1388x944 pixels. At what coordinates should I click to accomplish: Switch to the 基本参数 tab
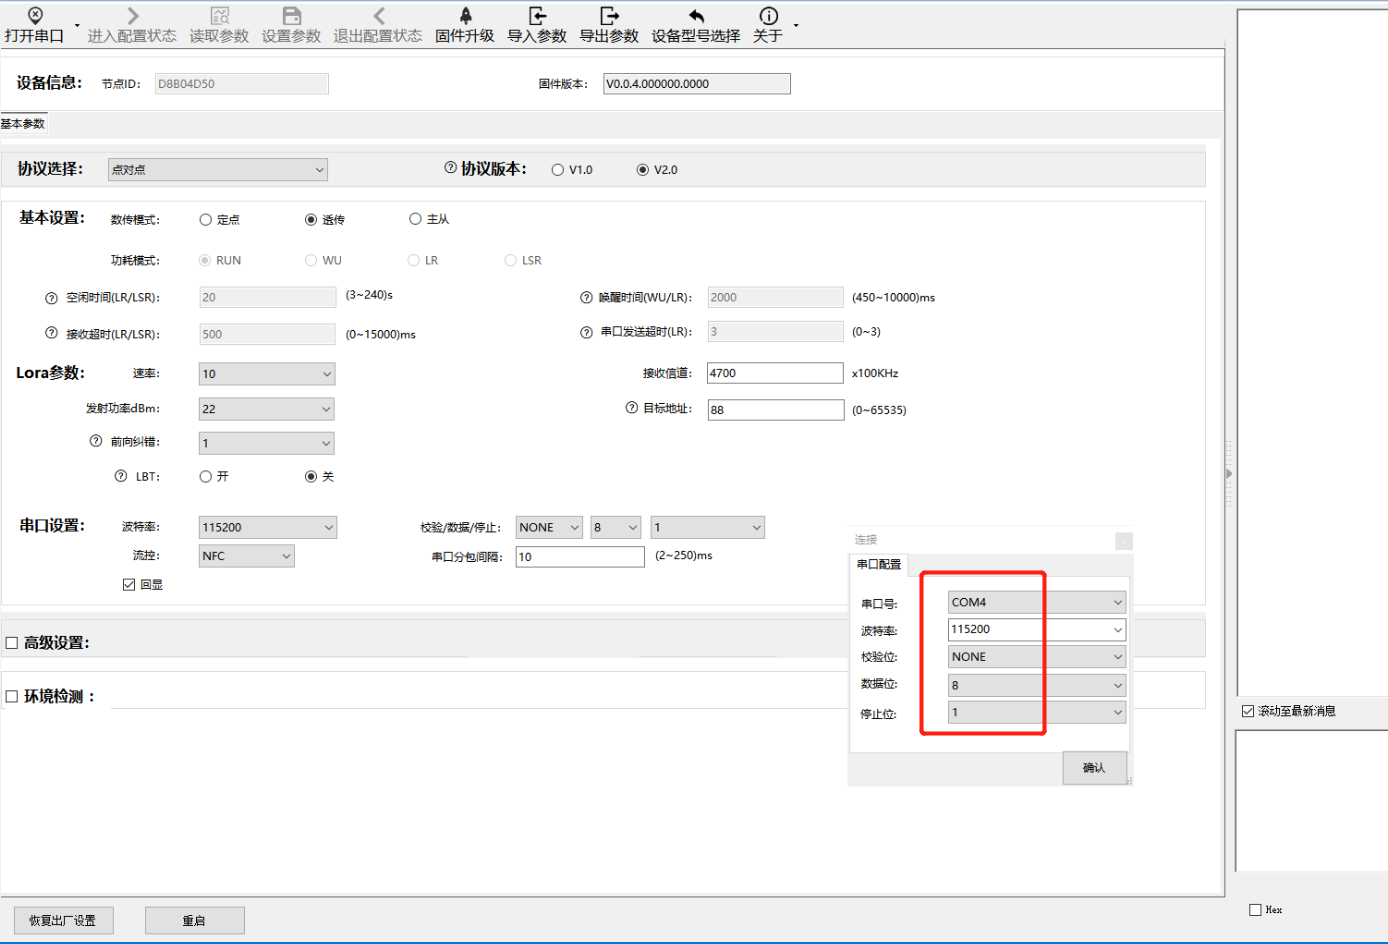pyautogui.click(x=23, y=124)
